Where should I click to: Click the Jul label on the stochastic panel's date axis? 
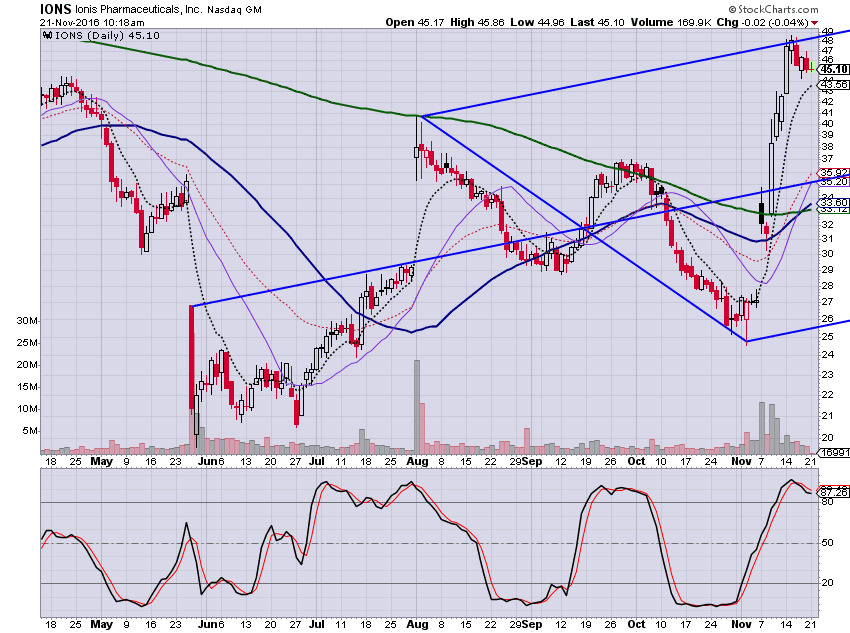pyautogui.click(x=317, y=624)
